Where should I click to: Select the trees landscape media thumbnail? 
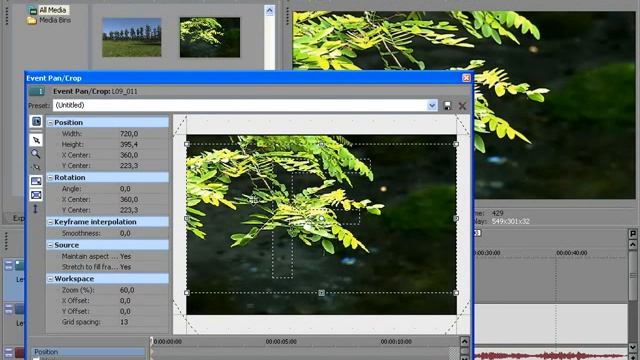pos(131,37)
